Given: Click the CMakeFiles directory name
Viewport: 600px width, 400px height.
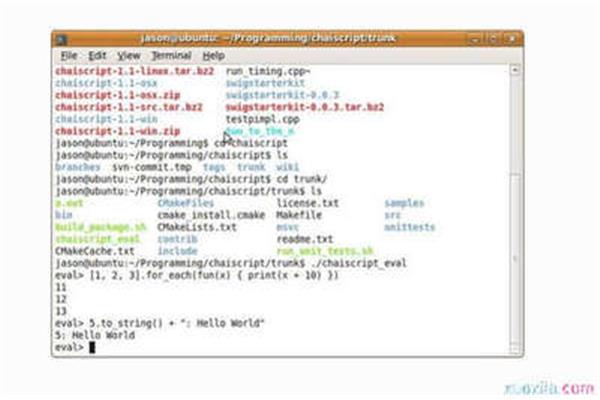Looking at the screenshot, I should pos(186,203).
